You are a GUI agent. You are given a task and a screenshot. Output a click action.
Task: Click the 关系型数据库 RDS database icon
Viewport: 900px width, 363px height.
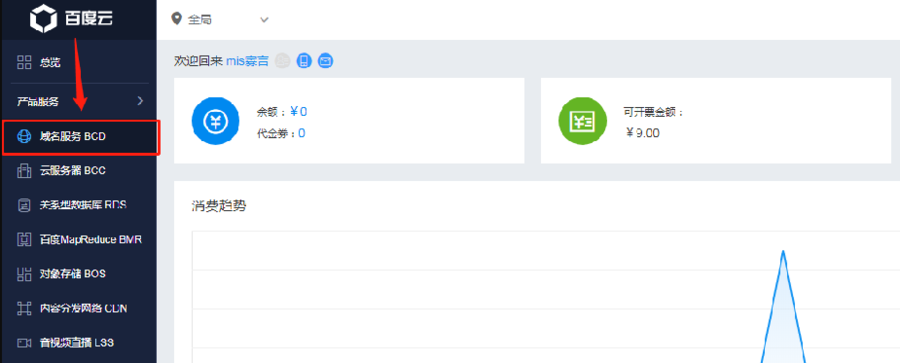click(x=24, y=205)
